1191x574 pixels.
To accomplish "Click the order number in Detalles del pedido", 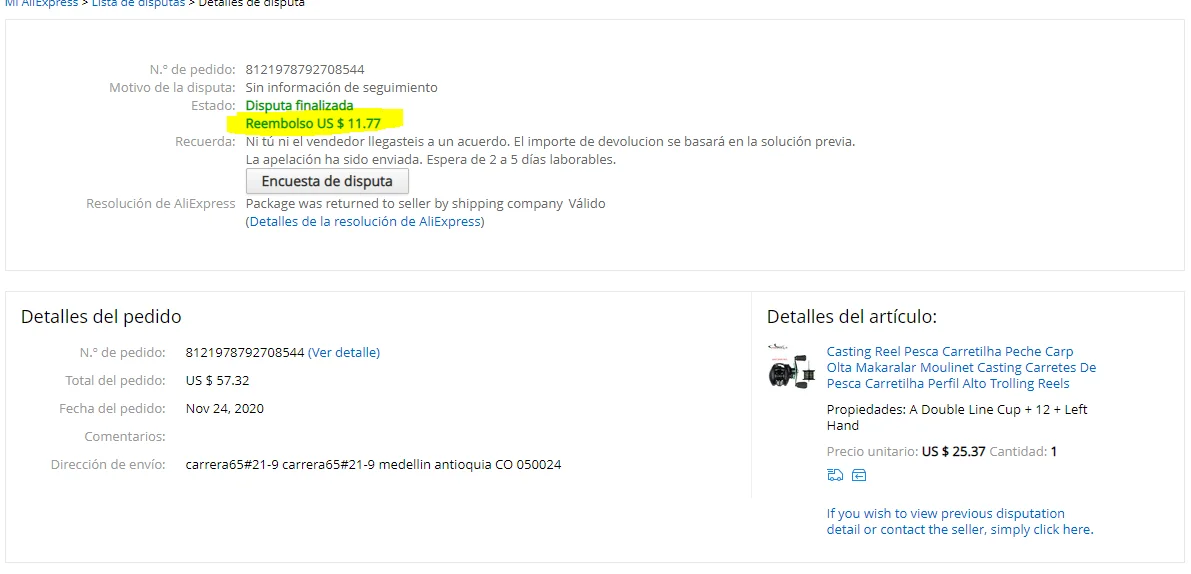I will coord(245,352).
